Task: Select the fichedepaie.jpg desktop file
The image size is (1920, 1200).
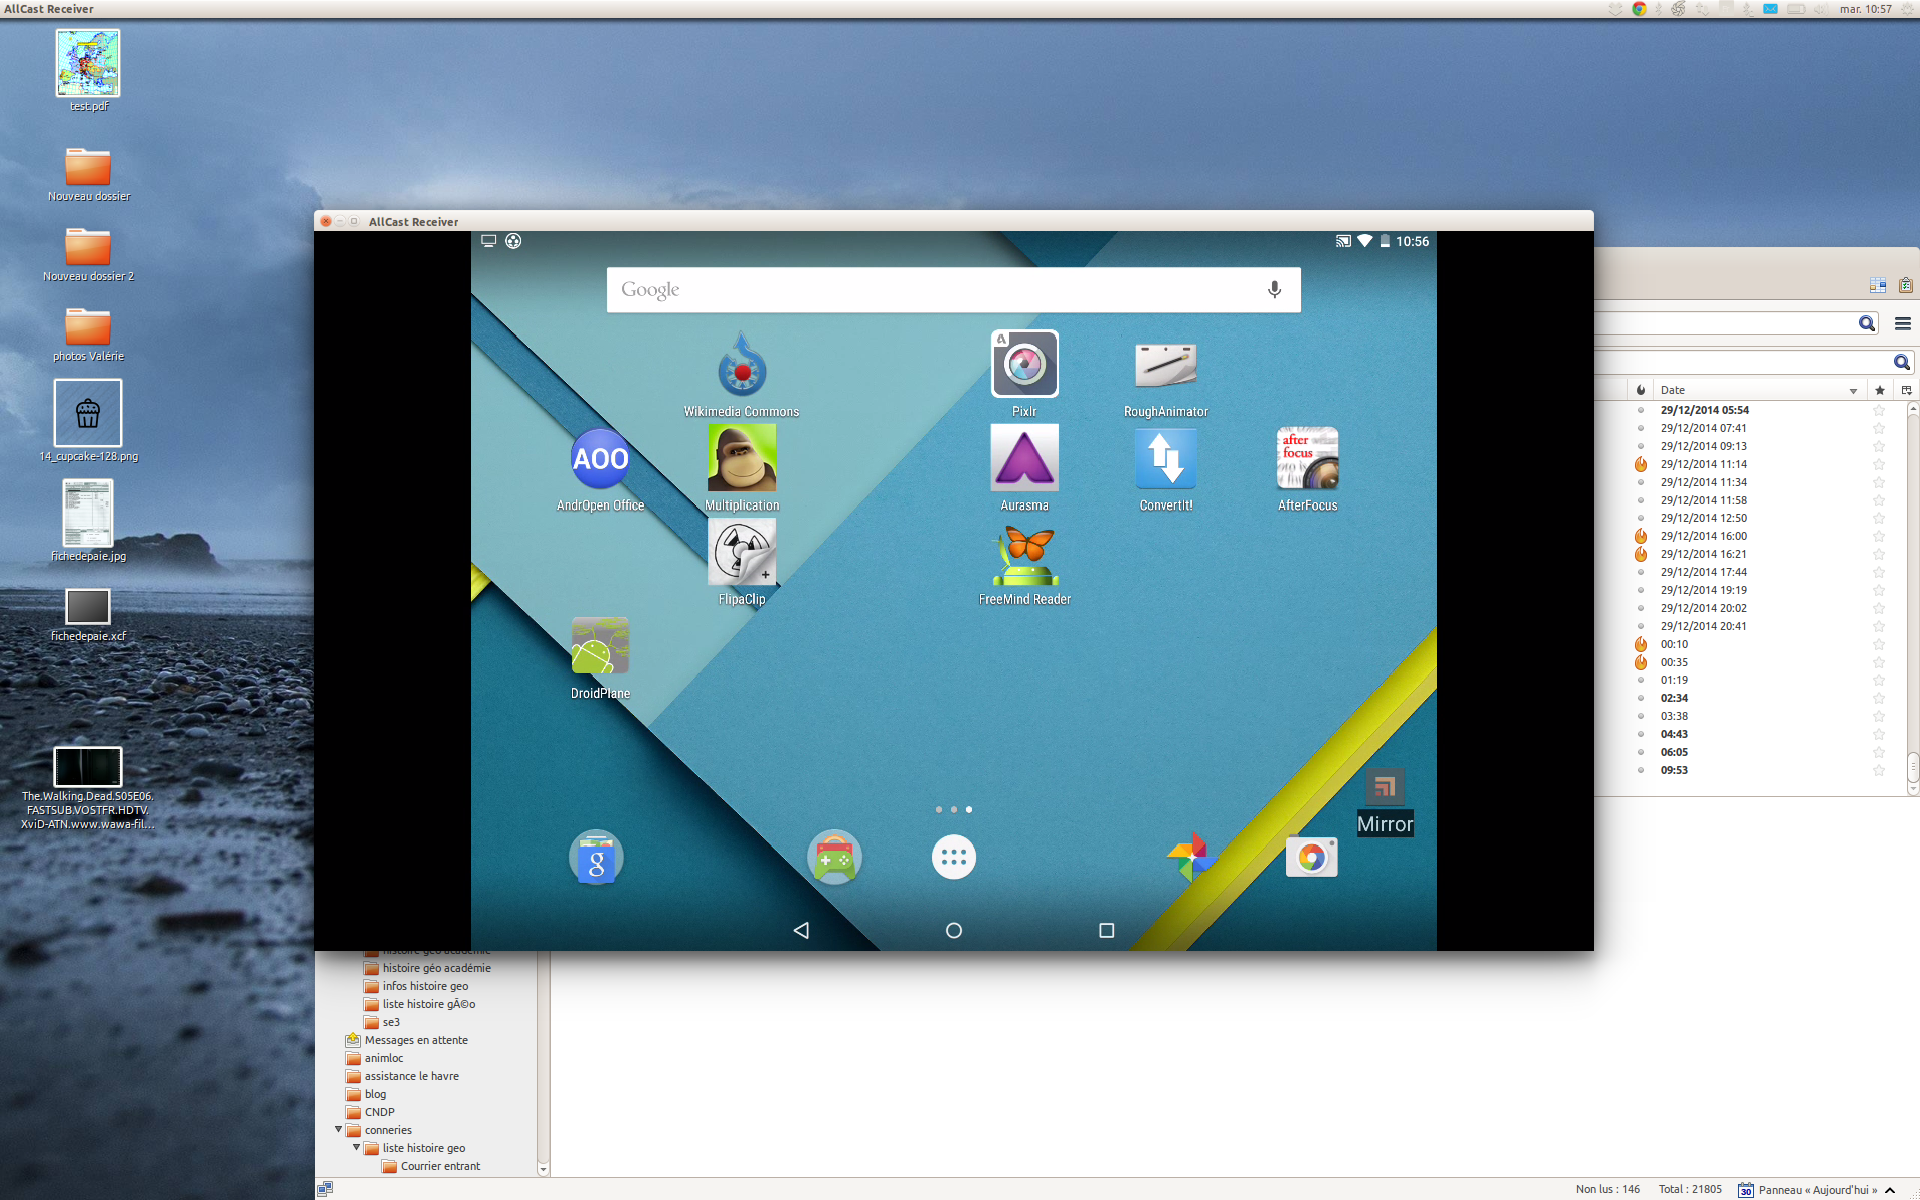Action: click(x=88, y=520)
